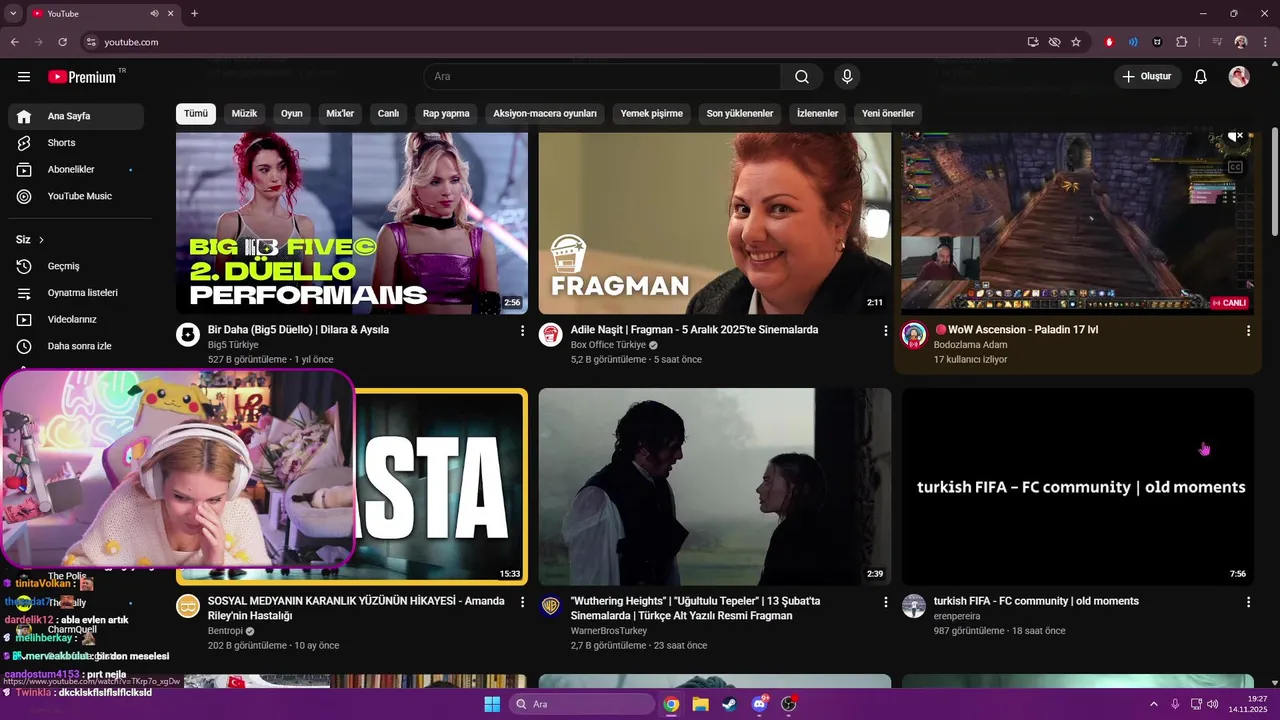Mute the YouTube browser tab audio

[155, 14]
